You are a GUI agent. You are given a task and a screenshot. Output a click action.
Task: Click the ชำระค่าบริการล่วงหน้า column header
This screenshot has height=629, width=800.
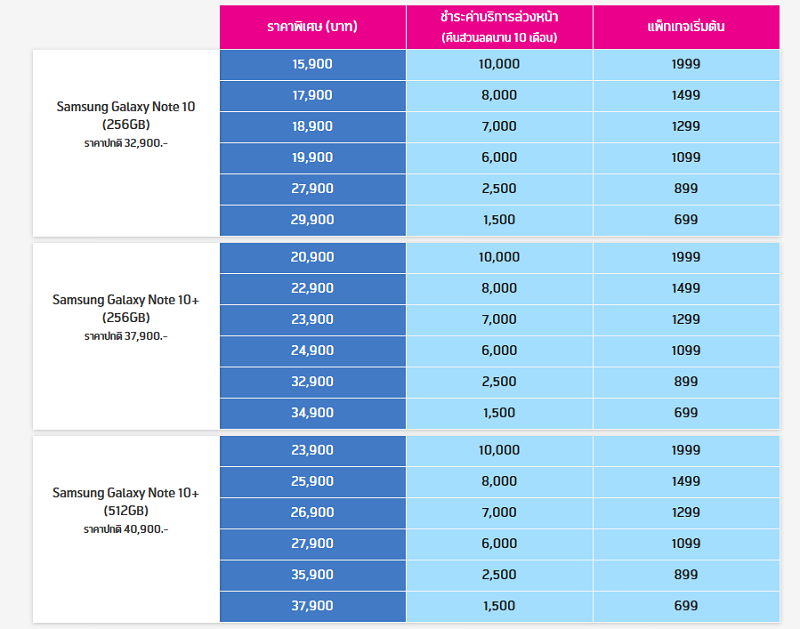pos(499,27)
